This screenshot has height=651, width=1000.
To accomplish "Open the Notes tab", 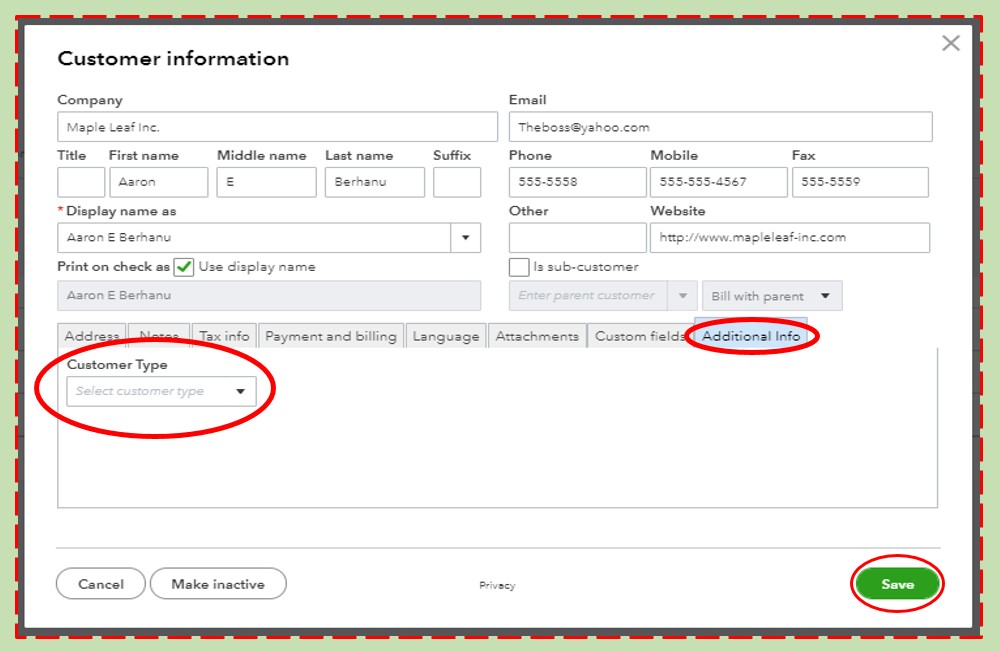I will click(159, 336).
